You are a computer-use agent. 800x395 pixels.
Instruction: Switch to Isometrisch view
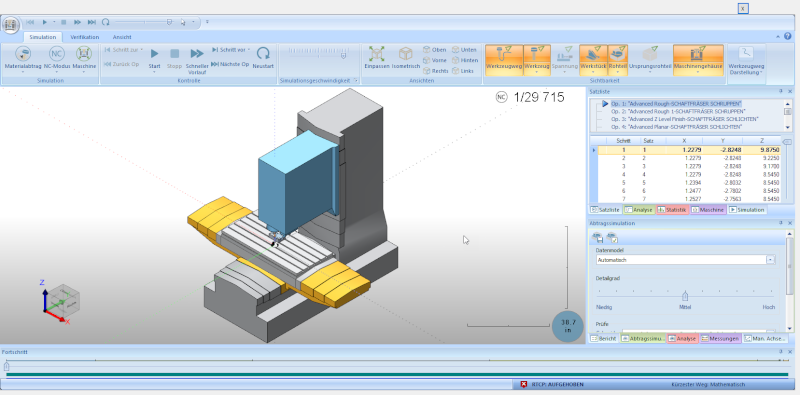click(406, 54)
